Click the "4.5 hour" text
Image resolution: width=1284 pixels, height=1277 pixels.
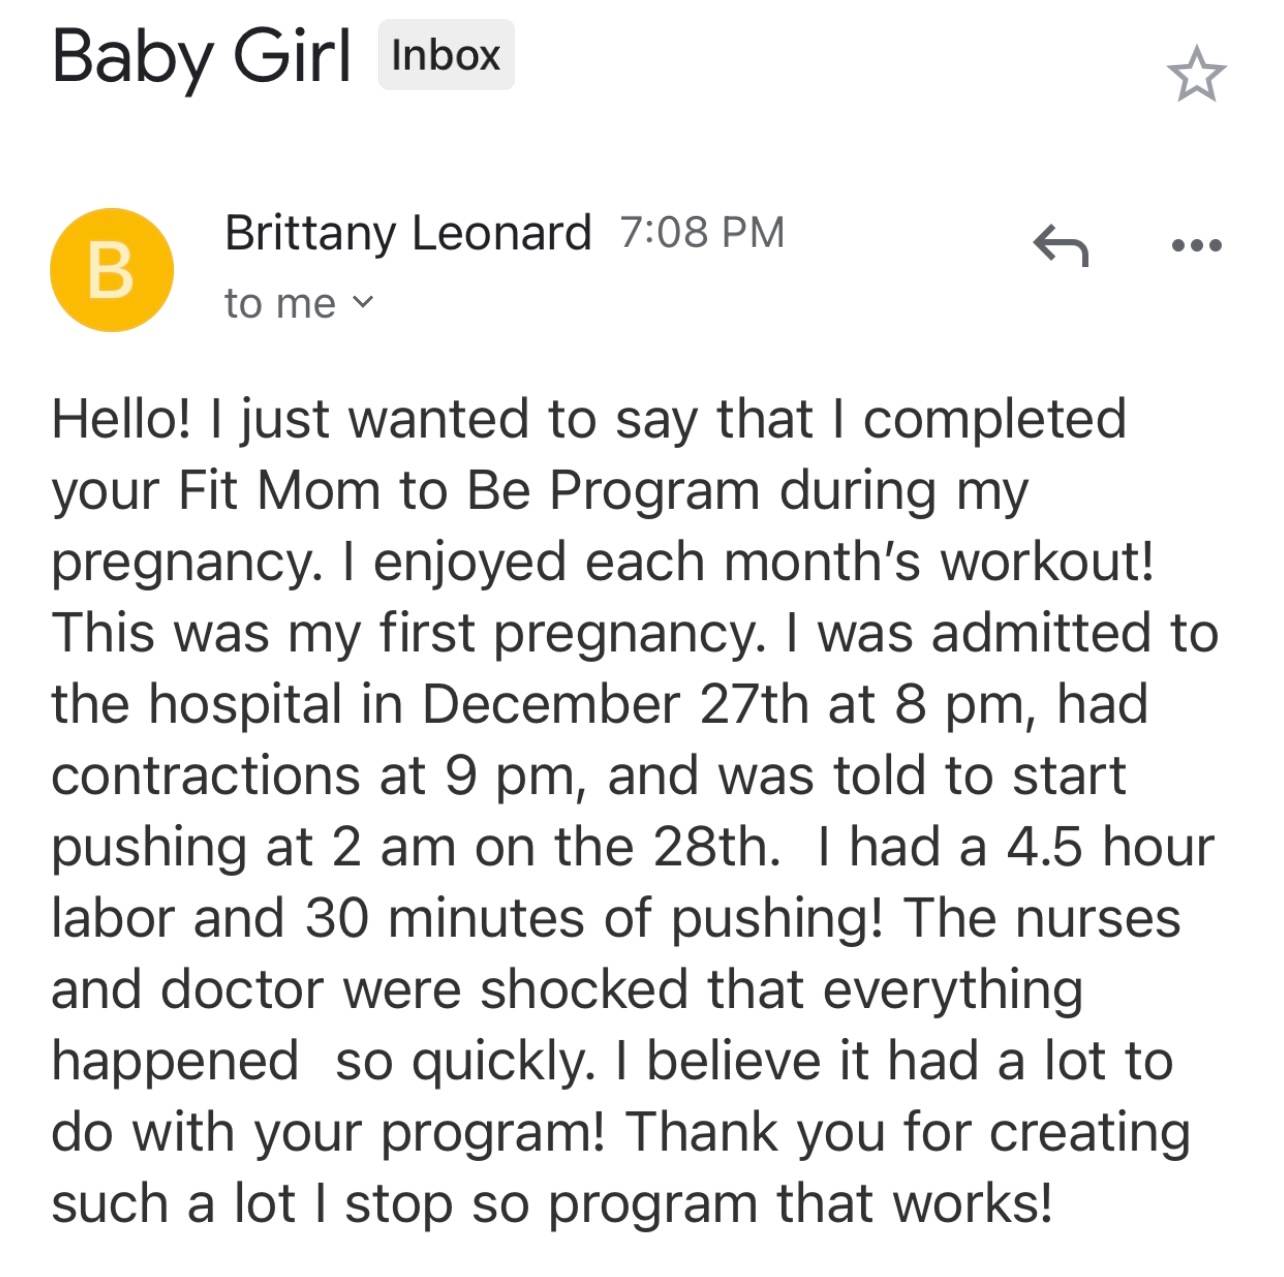(x=1110, y=846)
